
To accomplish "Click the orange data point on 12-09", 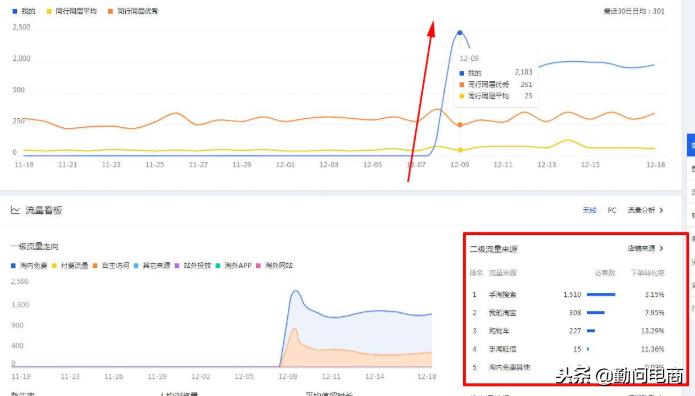I will [x=460, y=125].
